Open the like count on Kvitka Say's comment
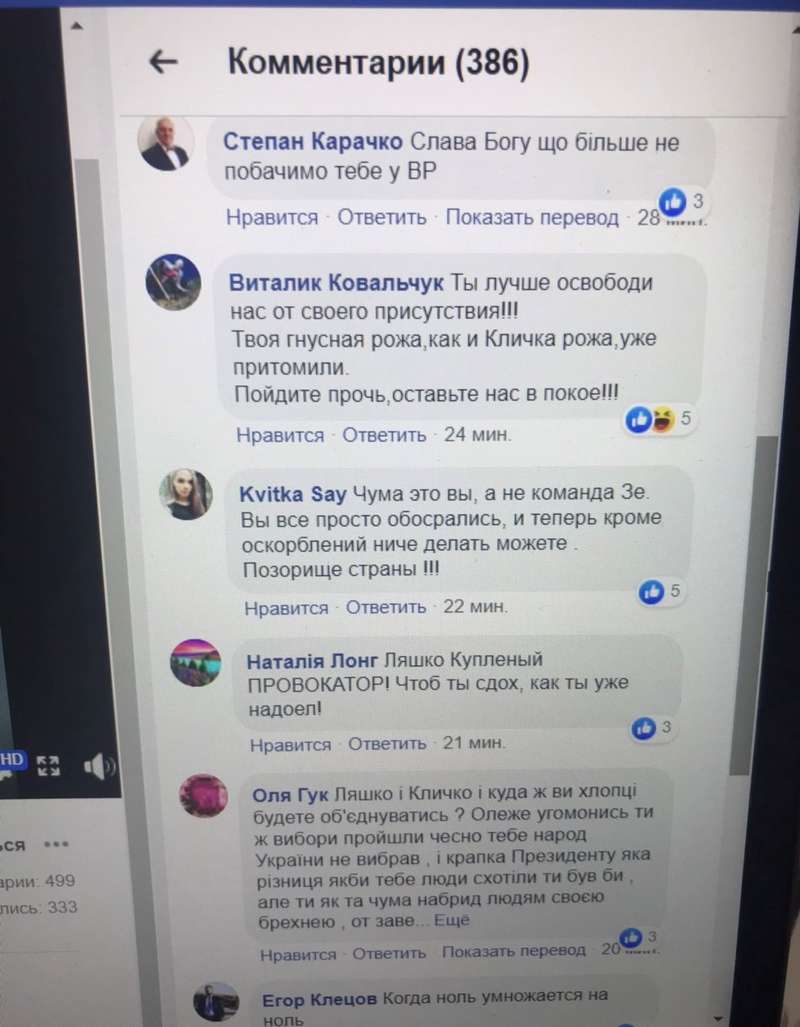800x1027 pixels. point(660,591)
